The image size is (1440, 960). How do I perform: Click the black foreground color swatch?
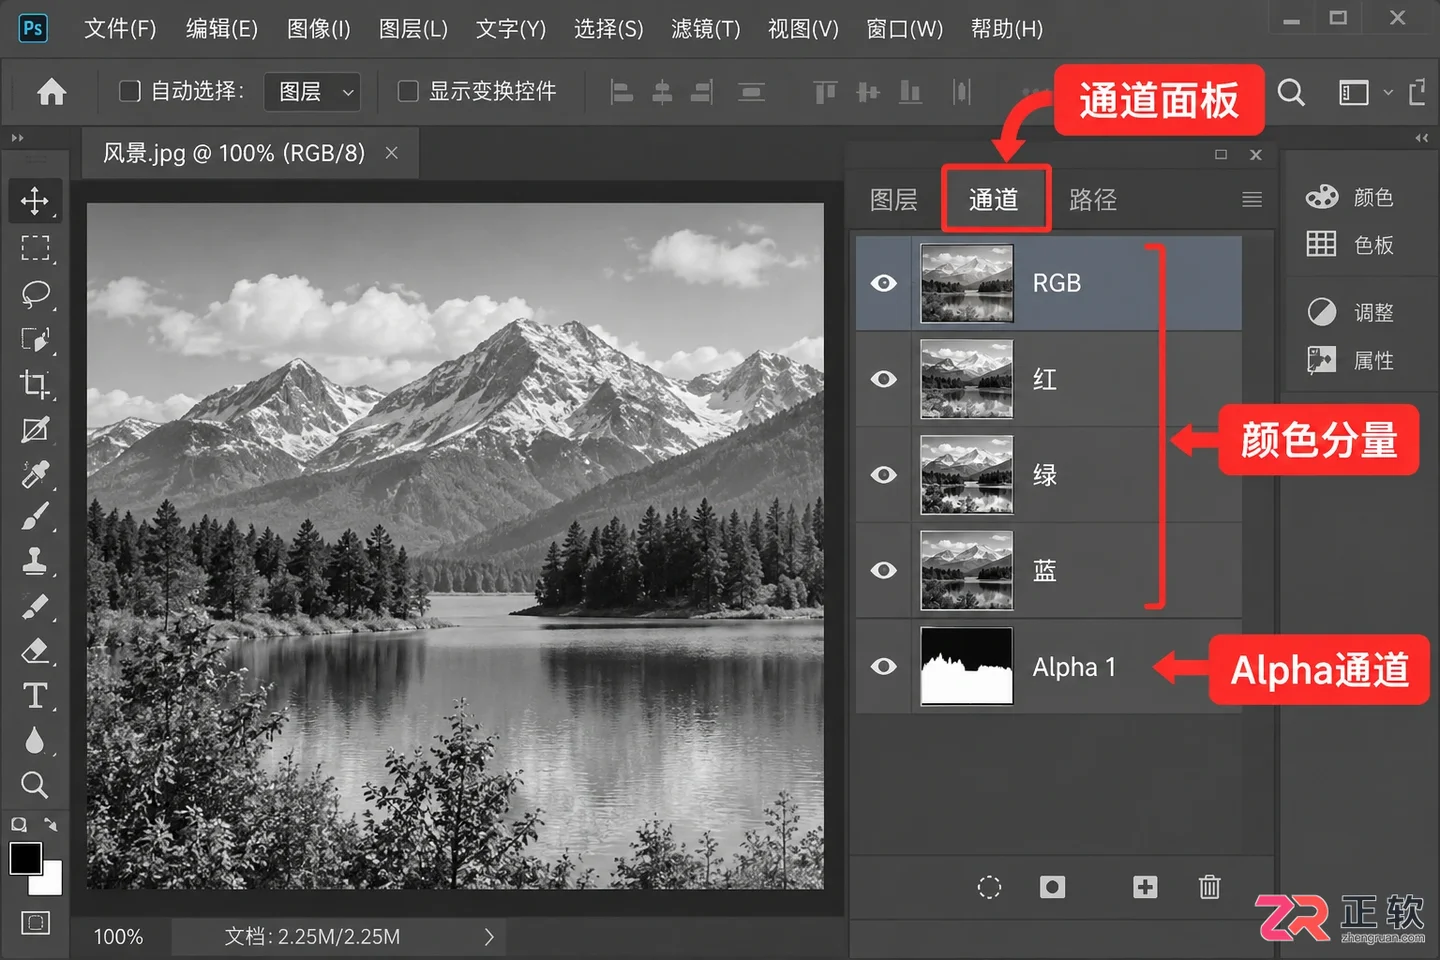[24, 857]
